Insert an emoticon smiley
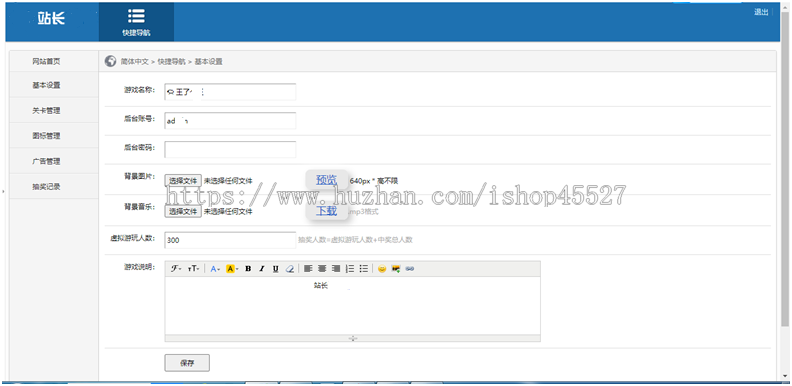792x386 pixels. pyautogui.click(x=382, y=269)
